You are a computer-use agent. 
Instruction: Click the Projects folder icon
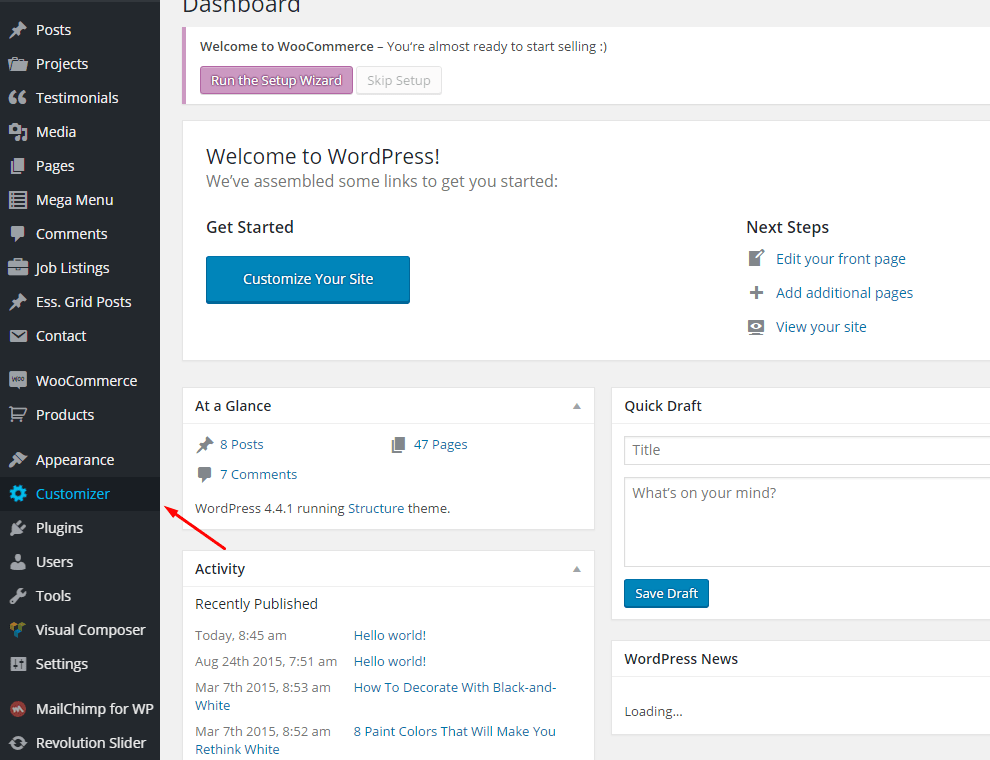(x=18, y=64)
